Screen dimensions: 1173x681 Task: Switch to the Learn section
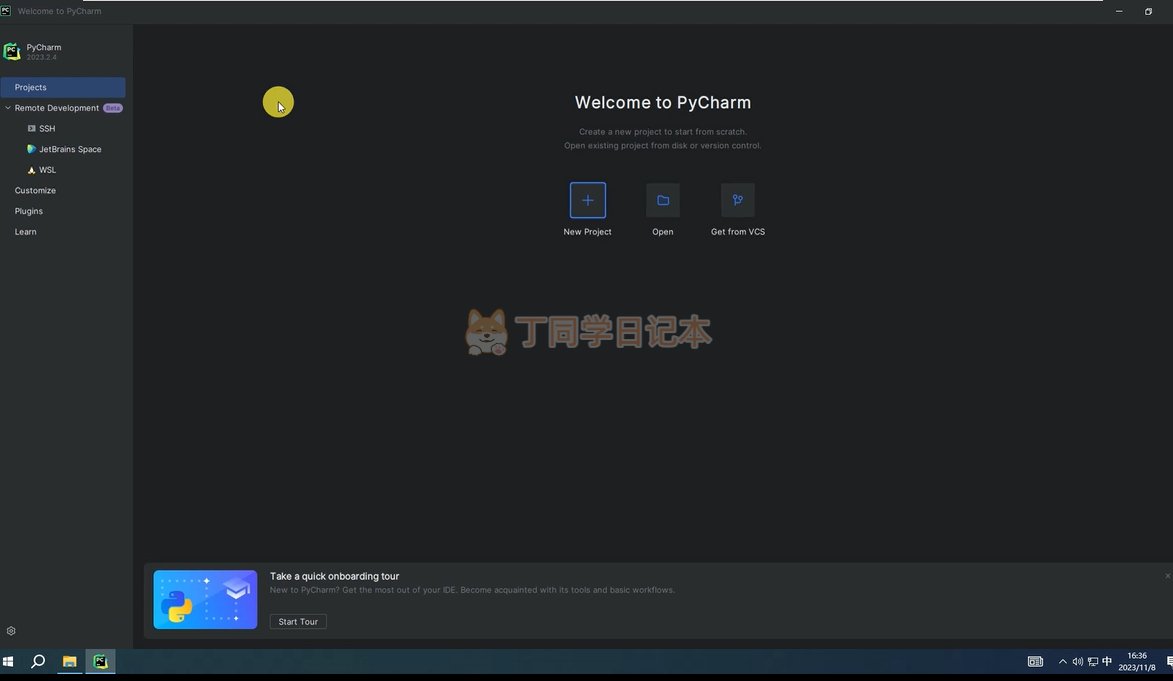(x=25, y=232)
